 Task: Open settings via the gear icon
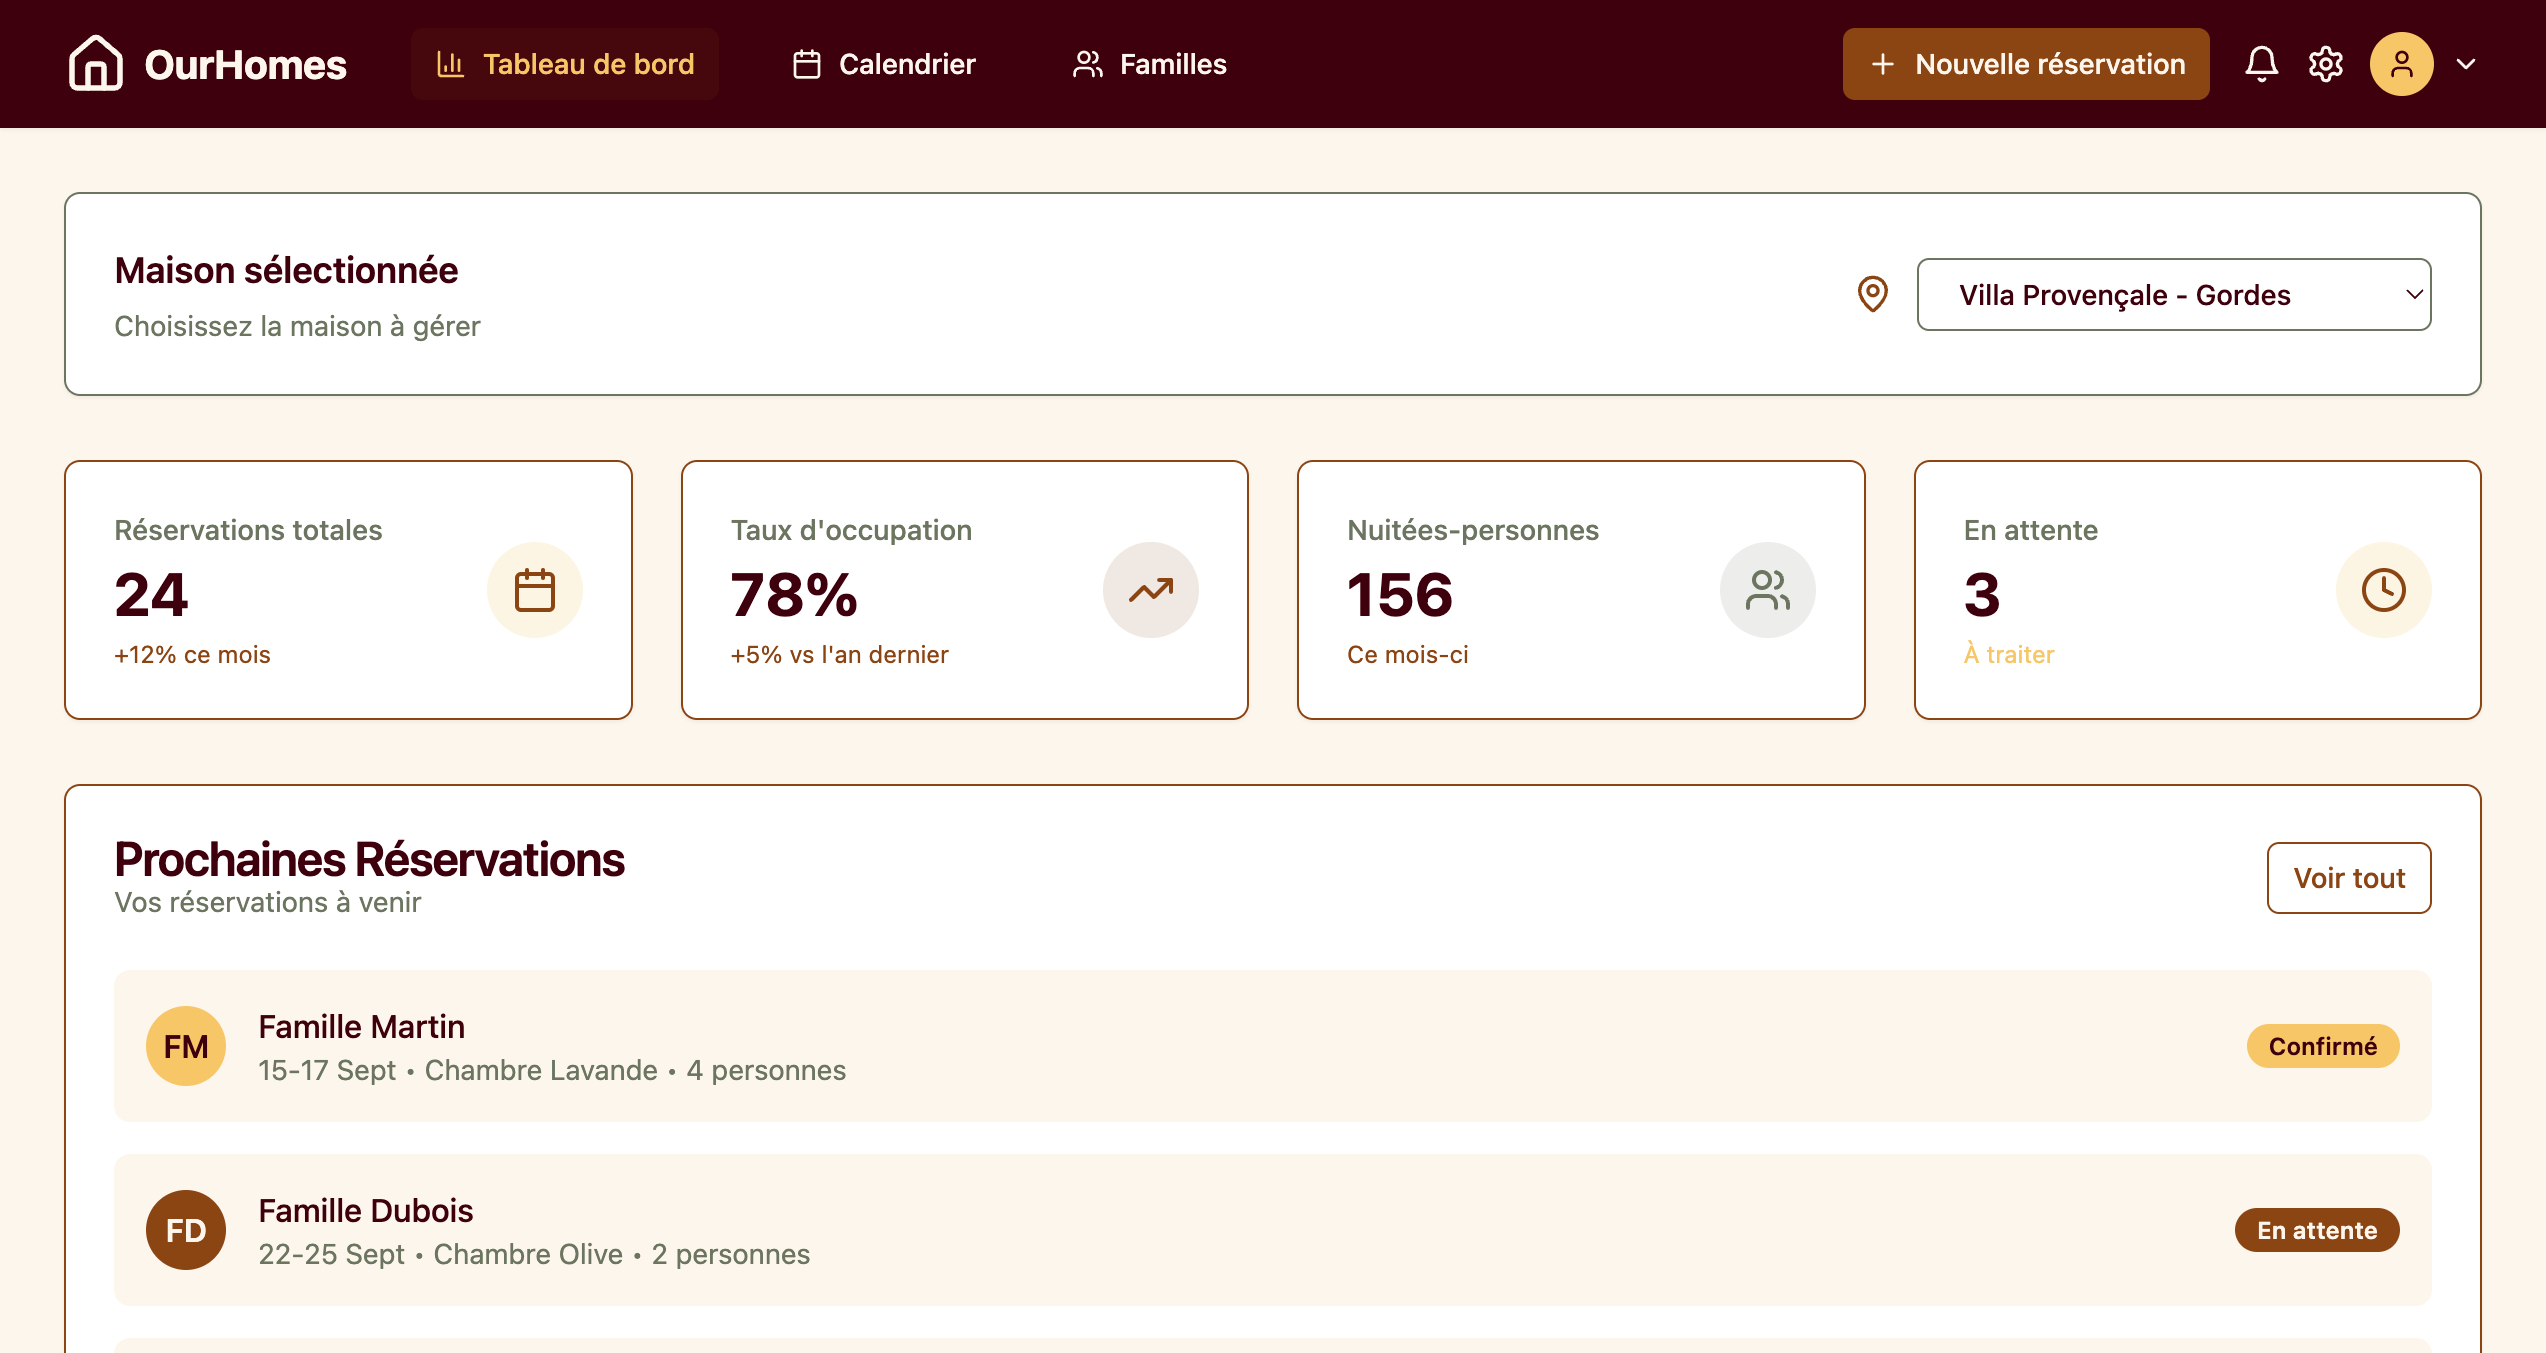tap(2326, 64)
